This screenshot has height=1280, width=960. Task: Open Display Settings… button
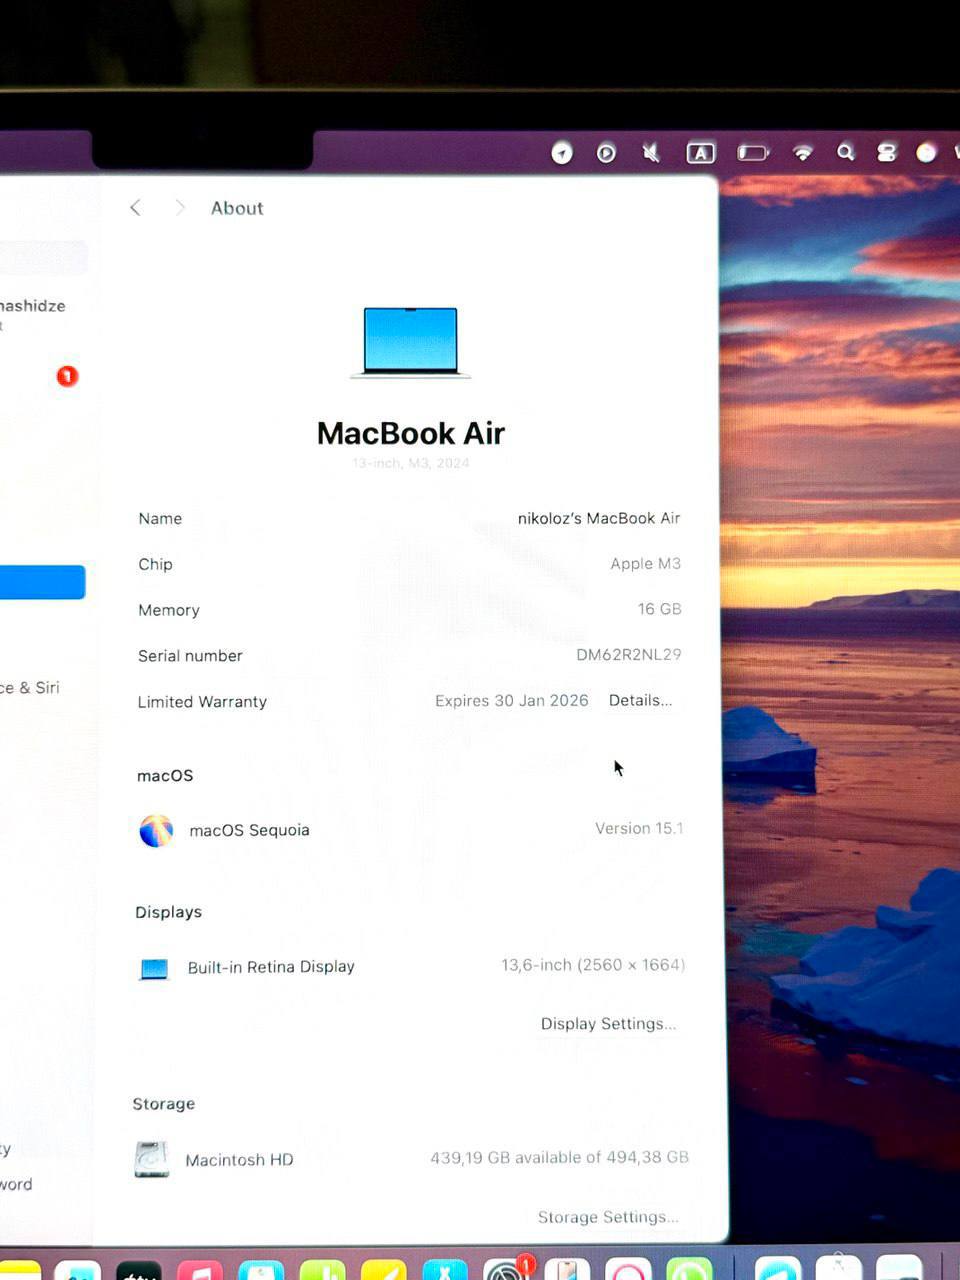click(x=608, y=1024)
